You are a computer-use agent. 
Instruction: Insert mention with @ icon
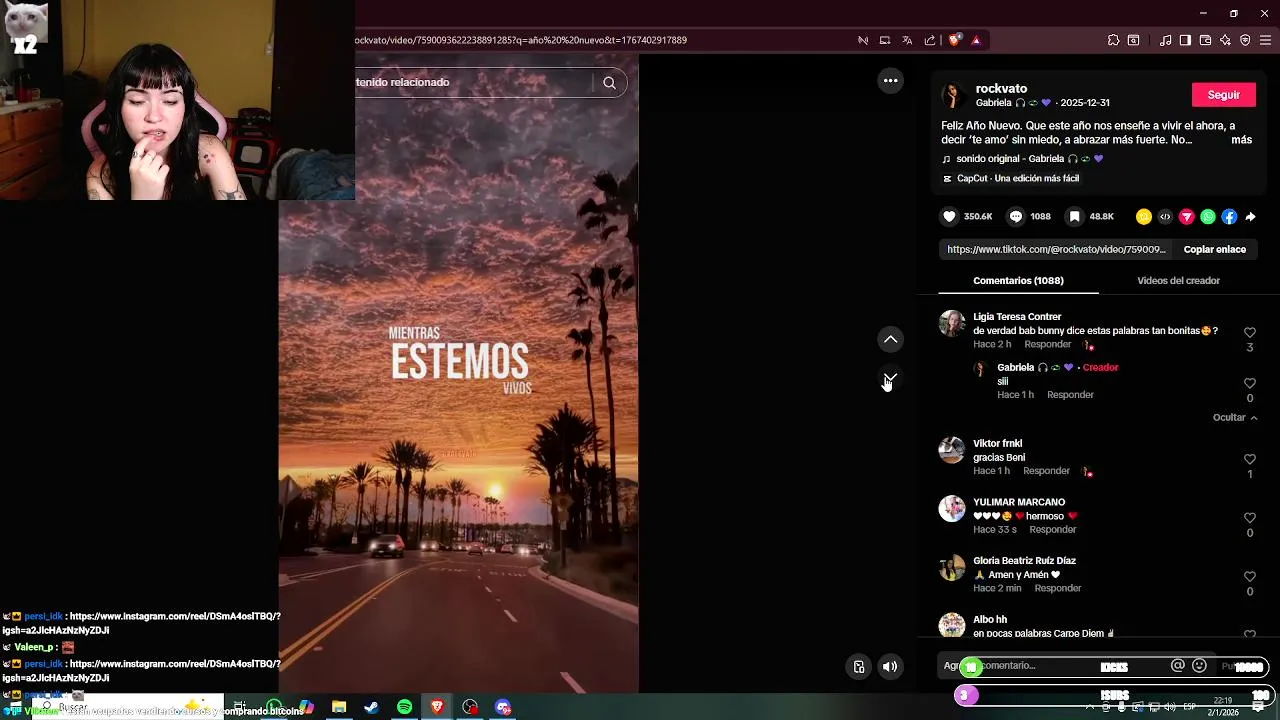click(1177, 665)
